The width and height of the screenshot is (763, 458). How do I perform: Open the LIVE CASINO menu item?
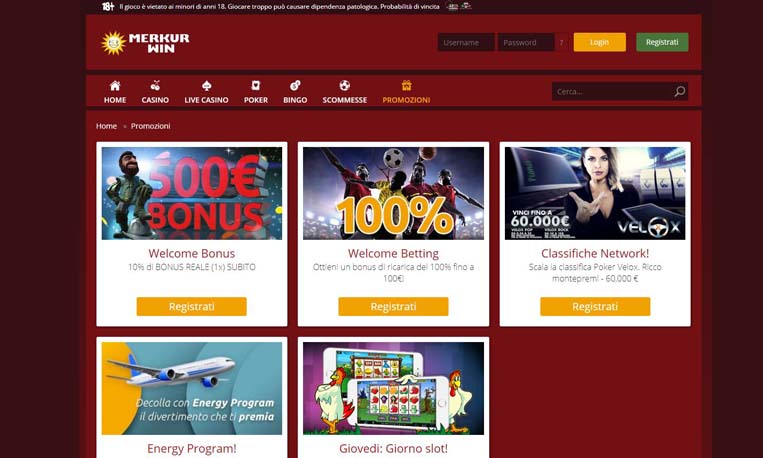click(206, 100)
